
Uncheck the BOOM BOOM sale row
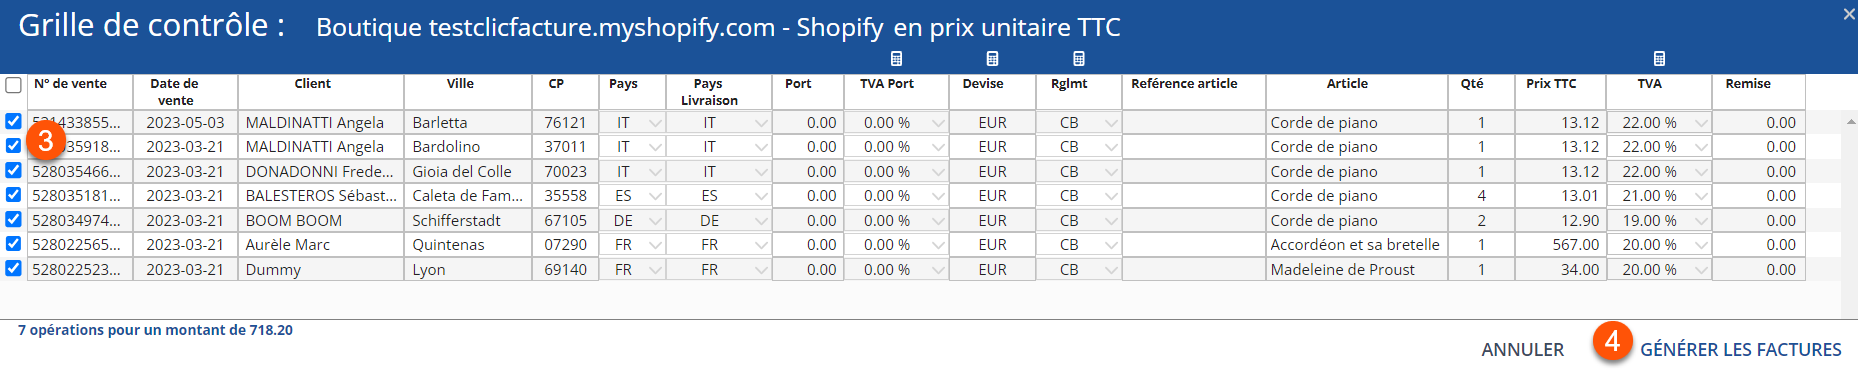[13, 219]
